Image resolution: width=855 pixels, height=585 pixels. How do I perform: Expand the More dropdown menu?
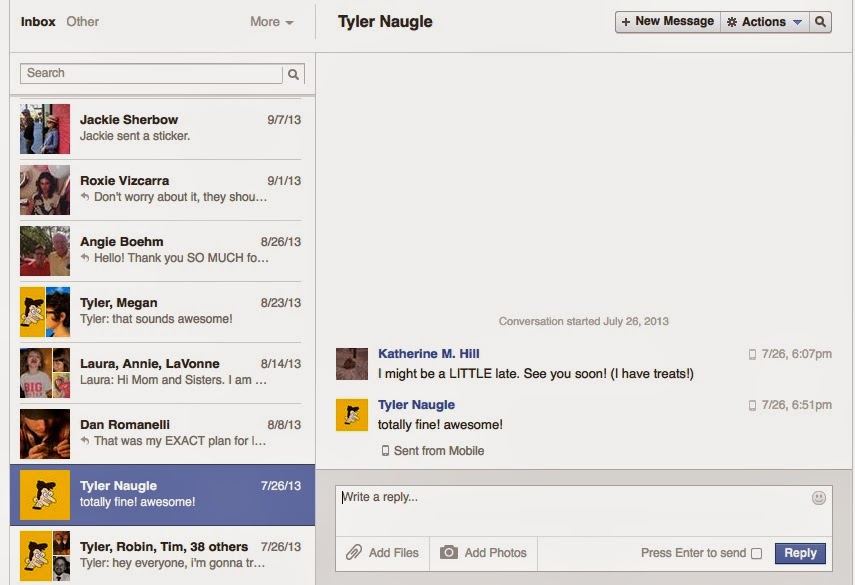[x=272, y=22]
